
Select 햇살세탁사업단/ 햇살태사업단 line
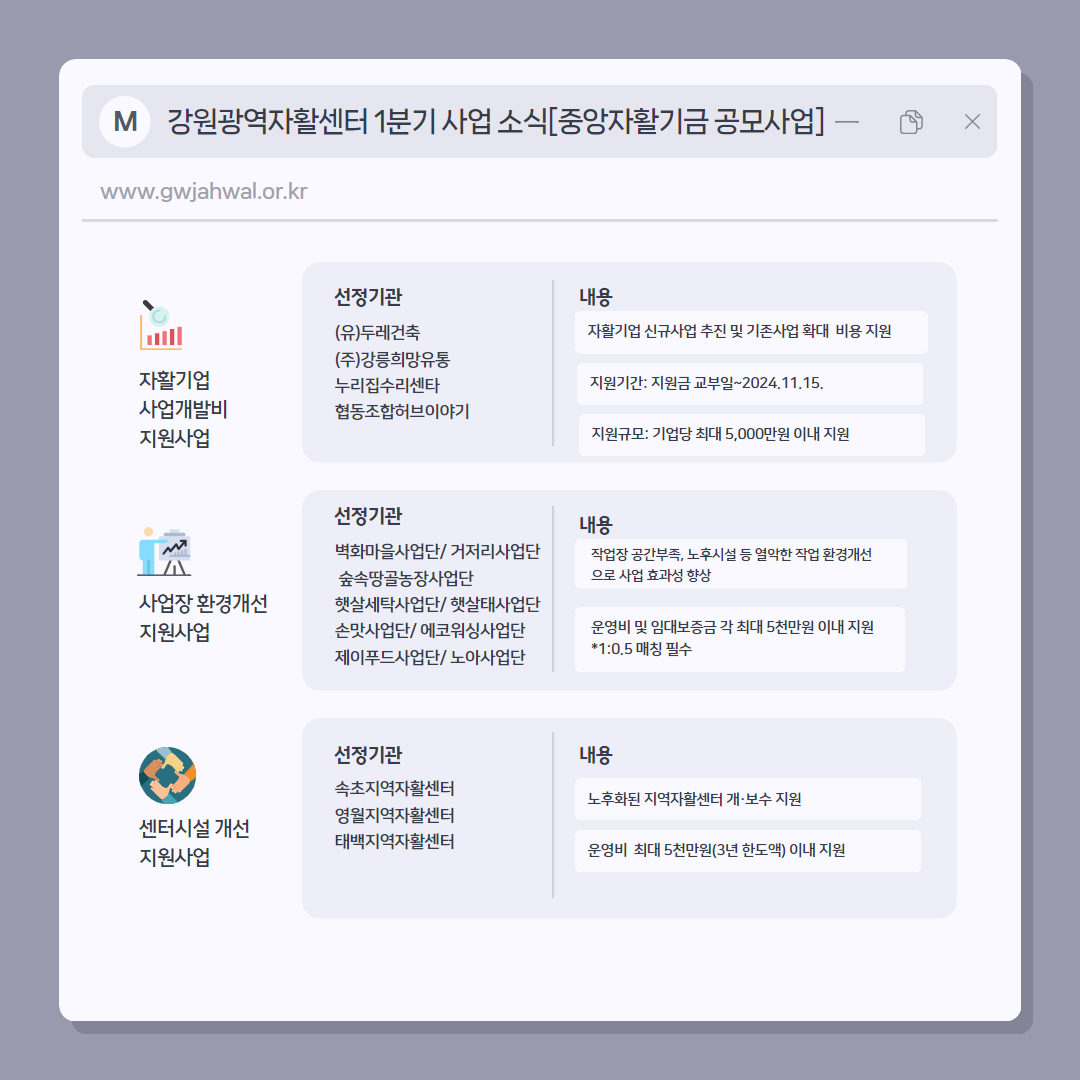(437, 604)
